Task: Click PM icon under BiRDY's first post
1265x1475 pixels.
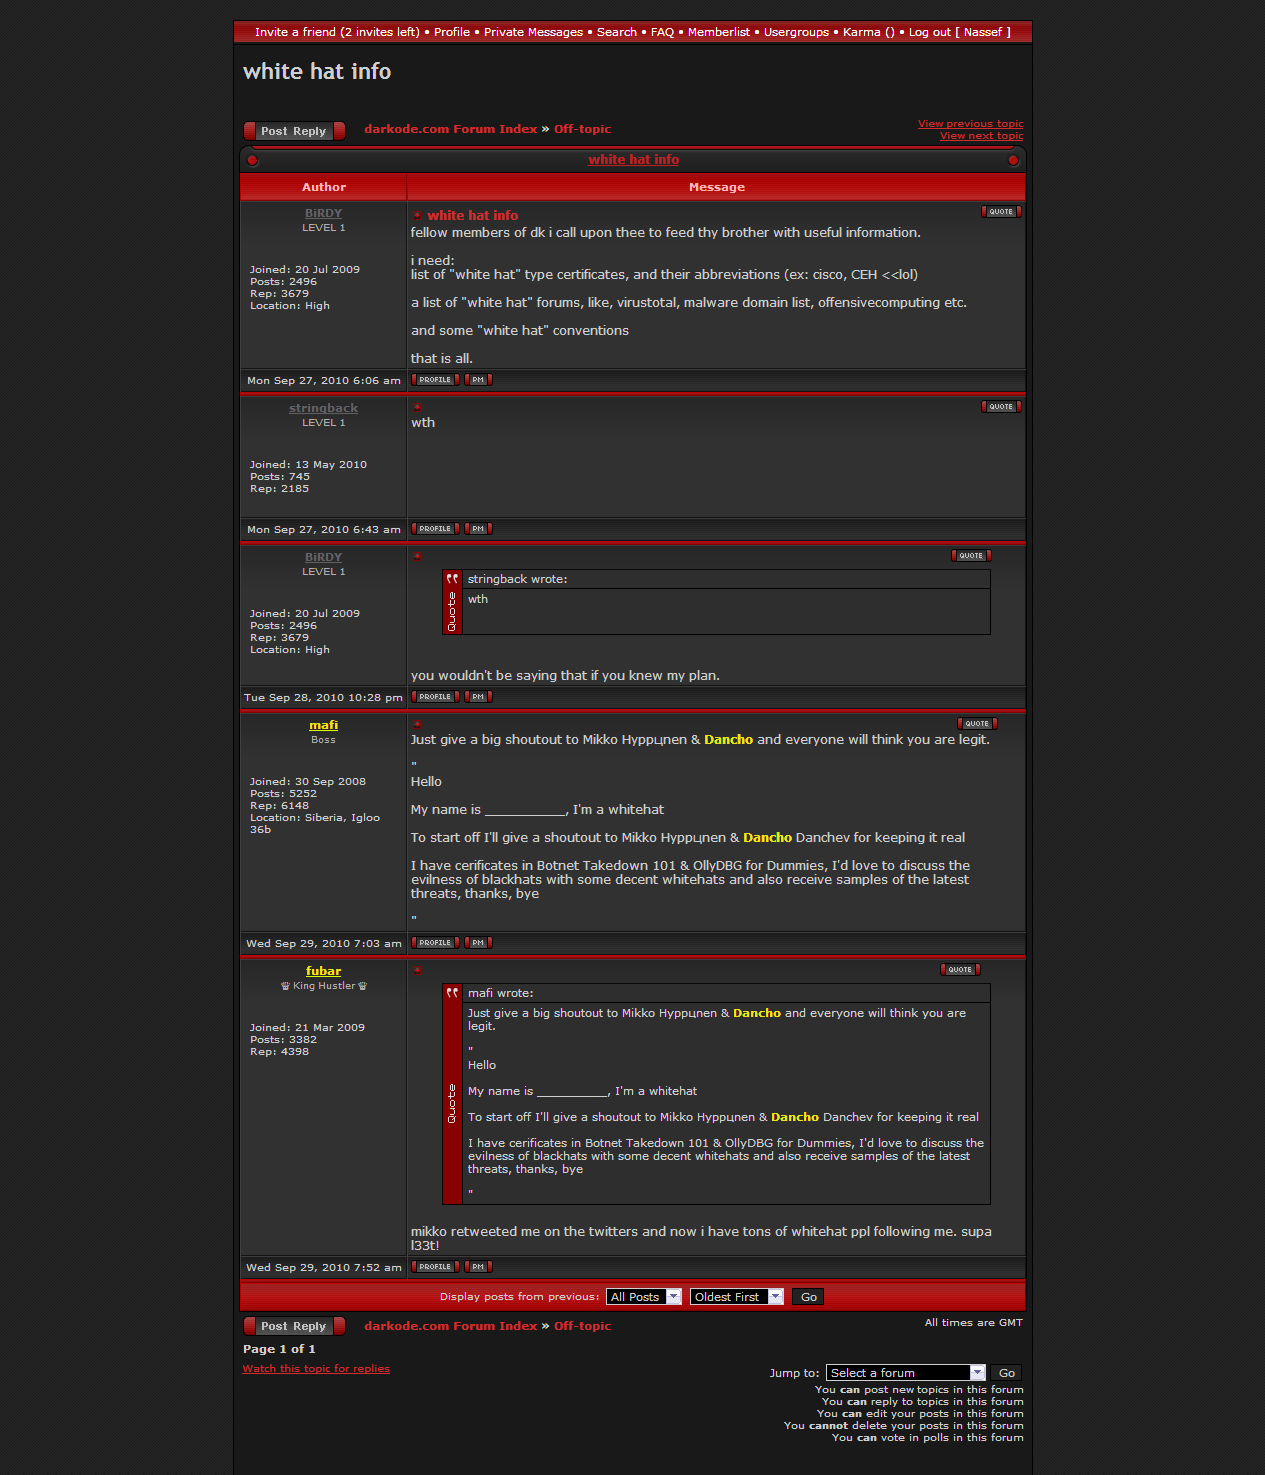Action: pos(478,380)
